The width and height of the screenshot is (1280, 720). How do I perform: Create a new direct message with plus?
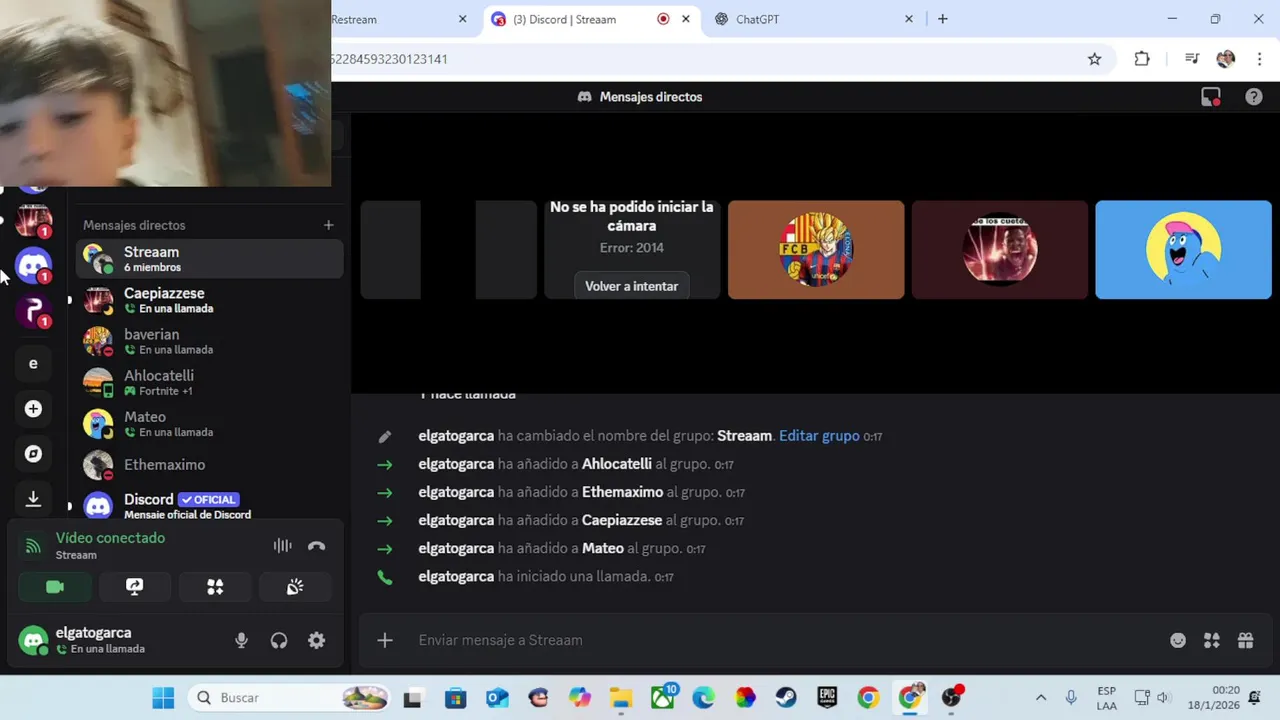coord(328,225)
